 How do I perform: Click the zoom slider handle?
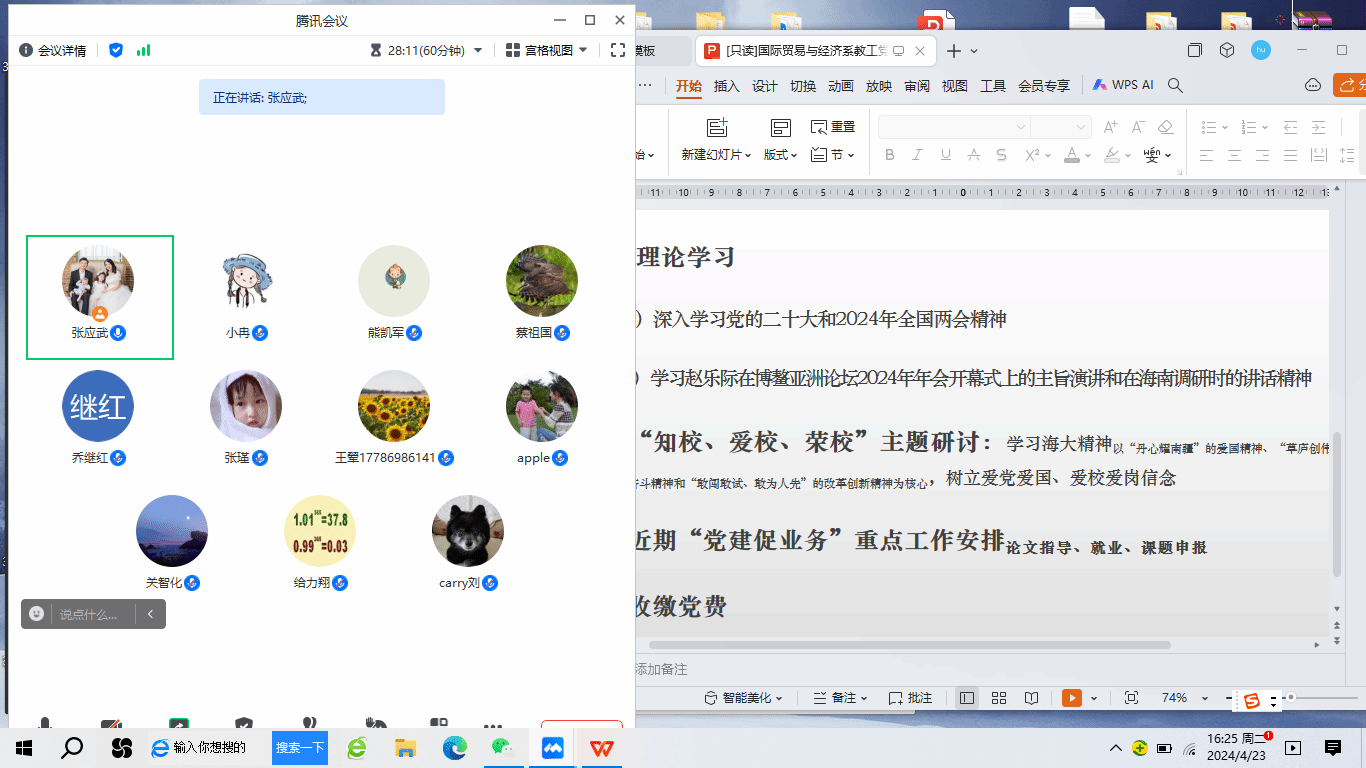[x=1291, y=697]
